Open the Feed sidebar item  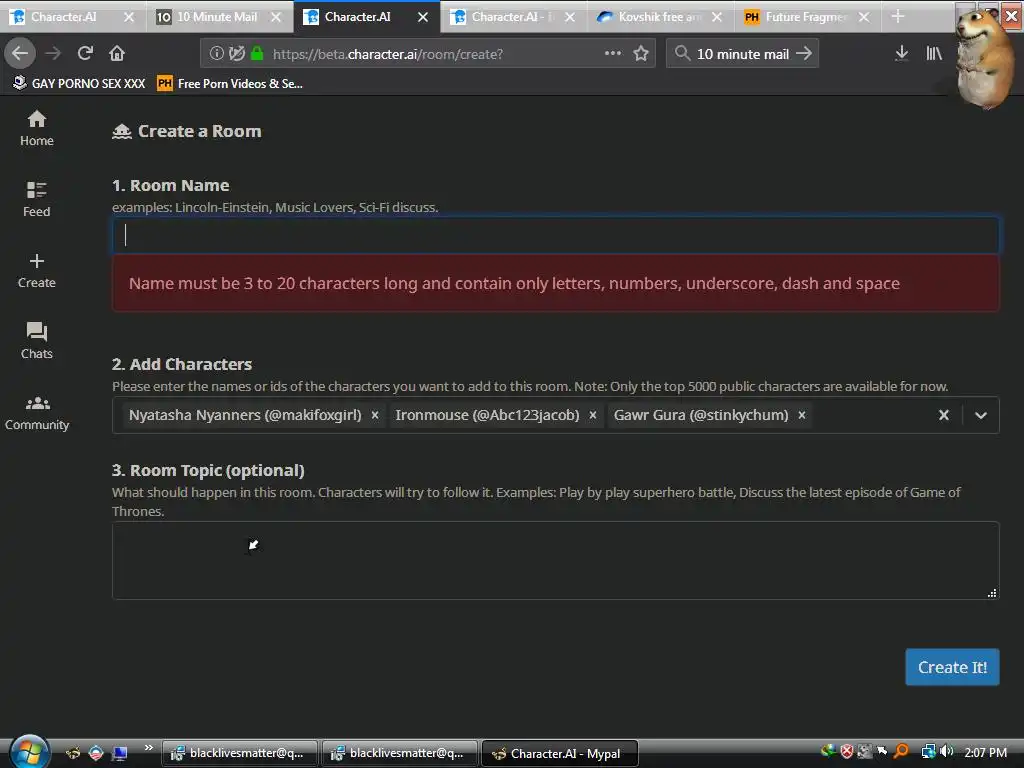point(37,199)
